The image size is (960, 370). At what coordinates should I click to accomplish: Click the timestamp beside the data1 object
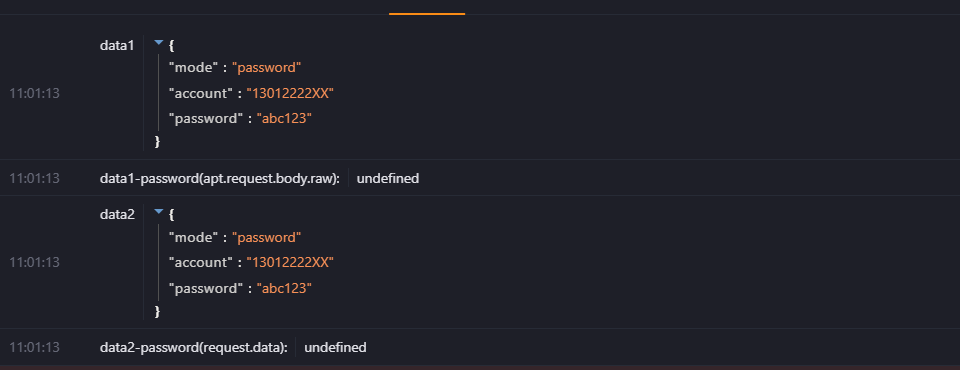coord(34,93)
